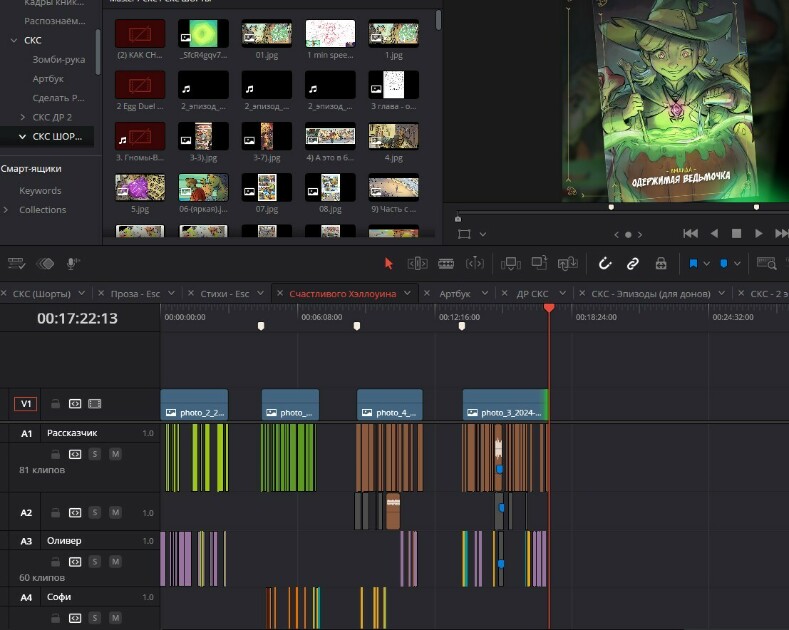Click the Play button in the viewer
The height and width of the screenshot is (630, 789).
(758, 233)
